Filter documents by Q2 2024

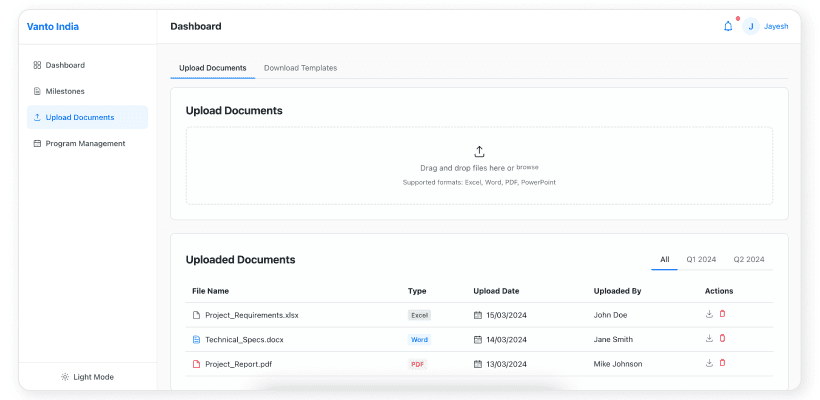pyautogui.click(x=749, y=259)
